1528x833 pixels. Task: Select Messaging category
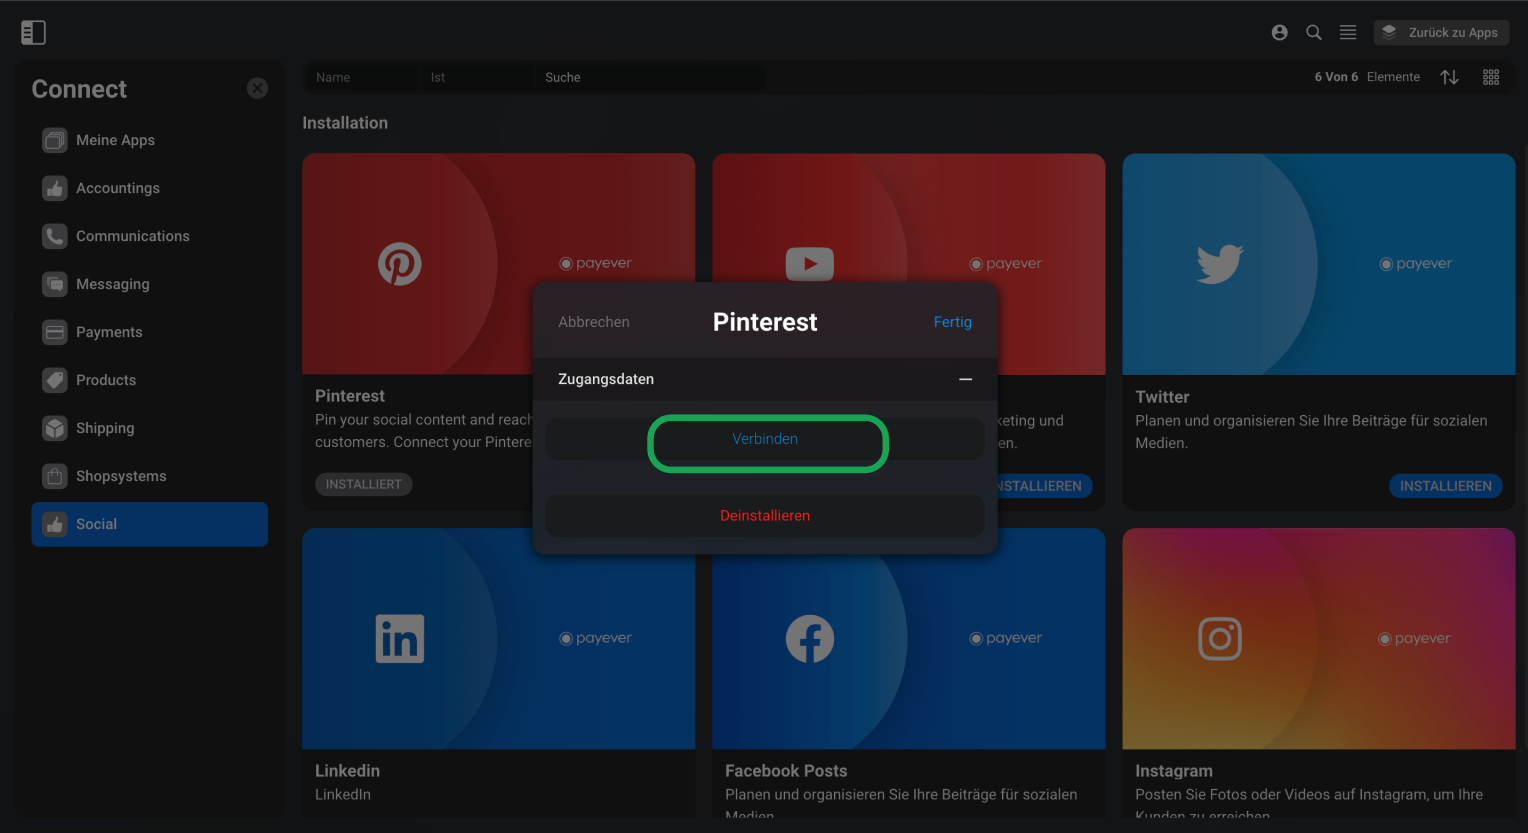point(150,284)
